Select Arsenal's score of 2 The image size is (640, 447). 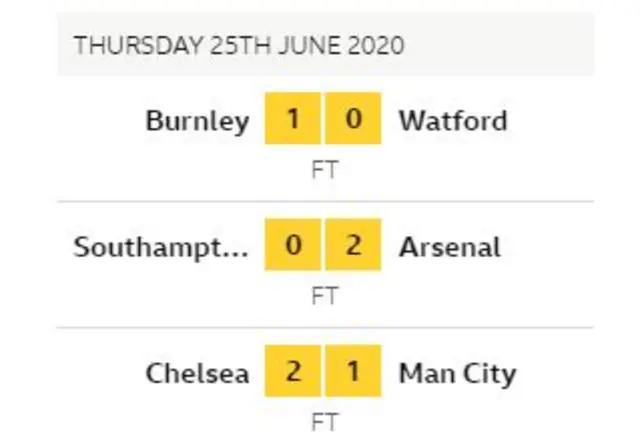click(352, 247)
